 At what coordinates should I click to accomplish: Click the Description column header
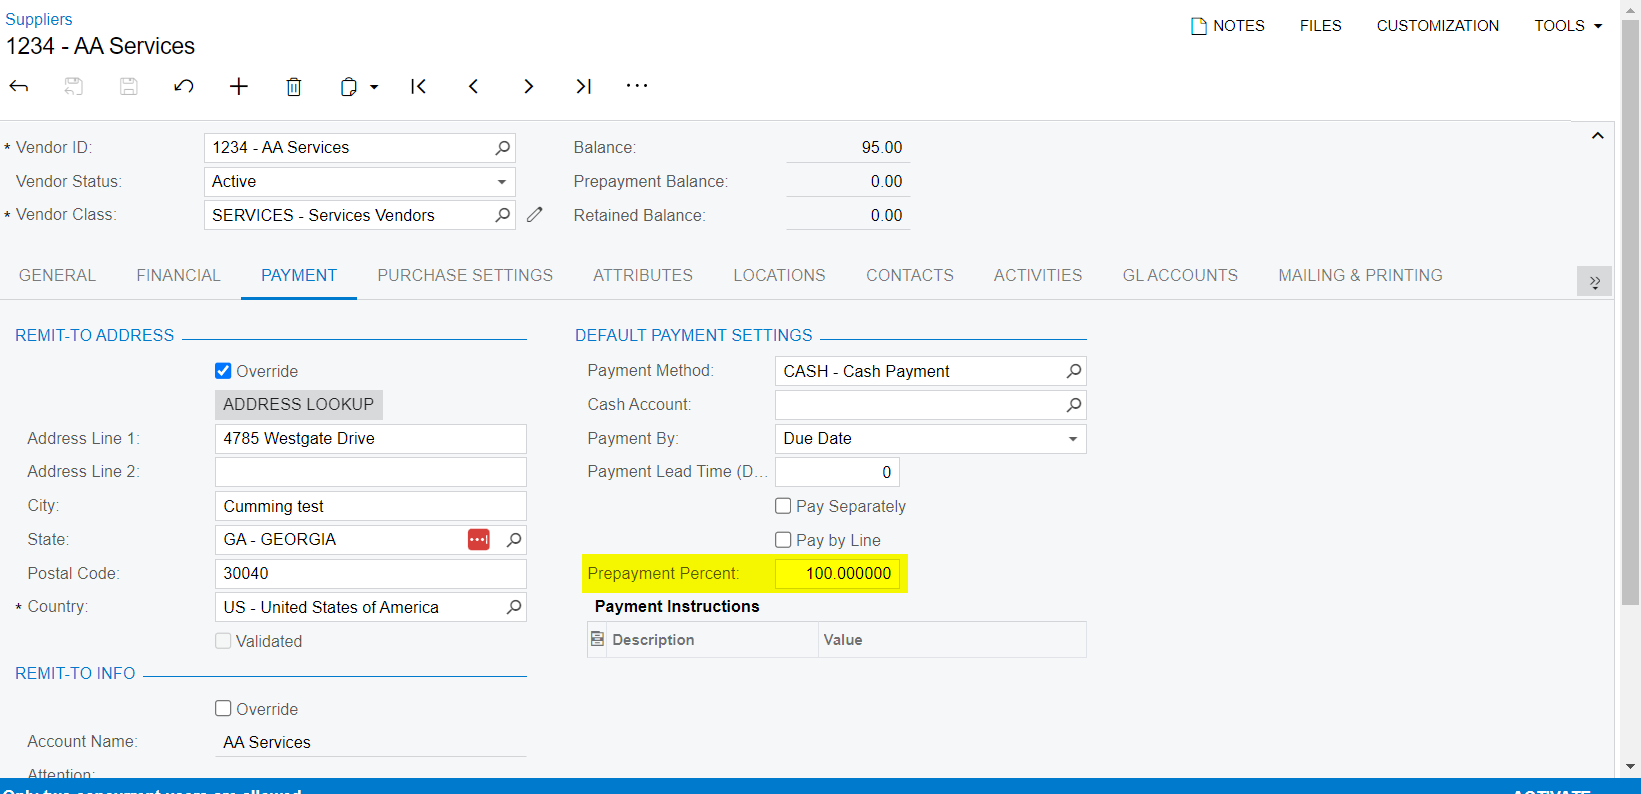[x=712, y=640]
